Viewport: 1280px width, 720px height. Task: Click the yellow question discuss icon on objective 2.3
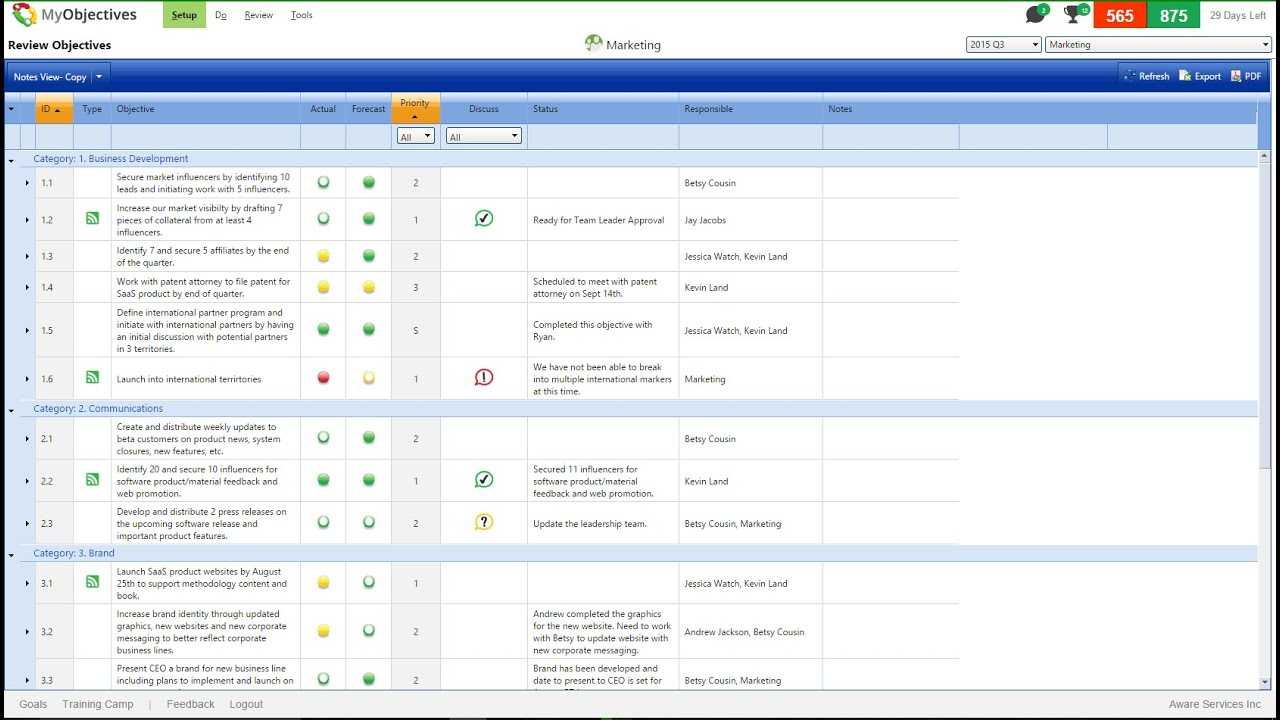pyautogui.click(x=484, y=521)
